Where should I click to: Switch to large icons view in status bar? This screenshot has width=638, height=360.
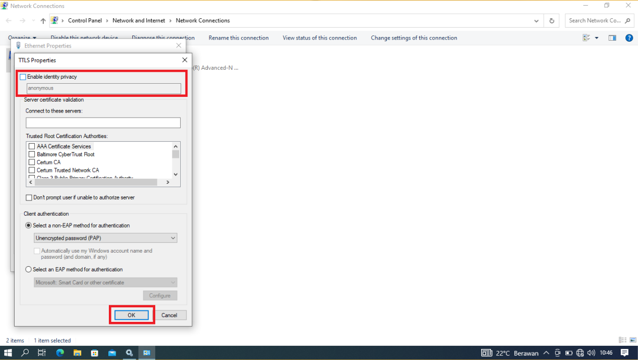633,340
